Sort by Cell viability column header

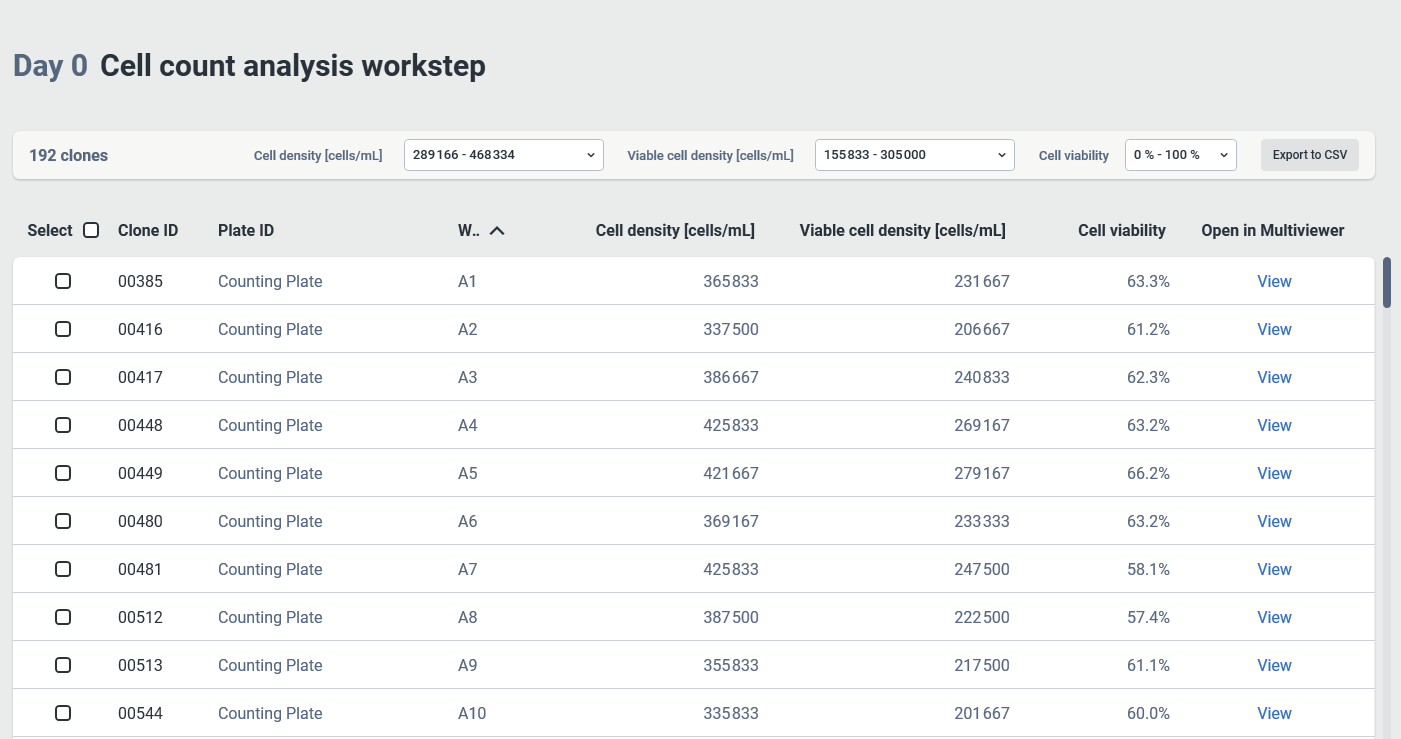pyautogui.click(x=1122, y=230)
